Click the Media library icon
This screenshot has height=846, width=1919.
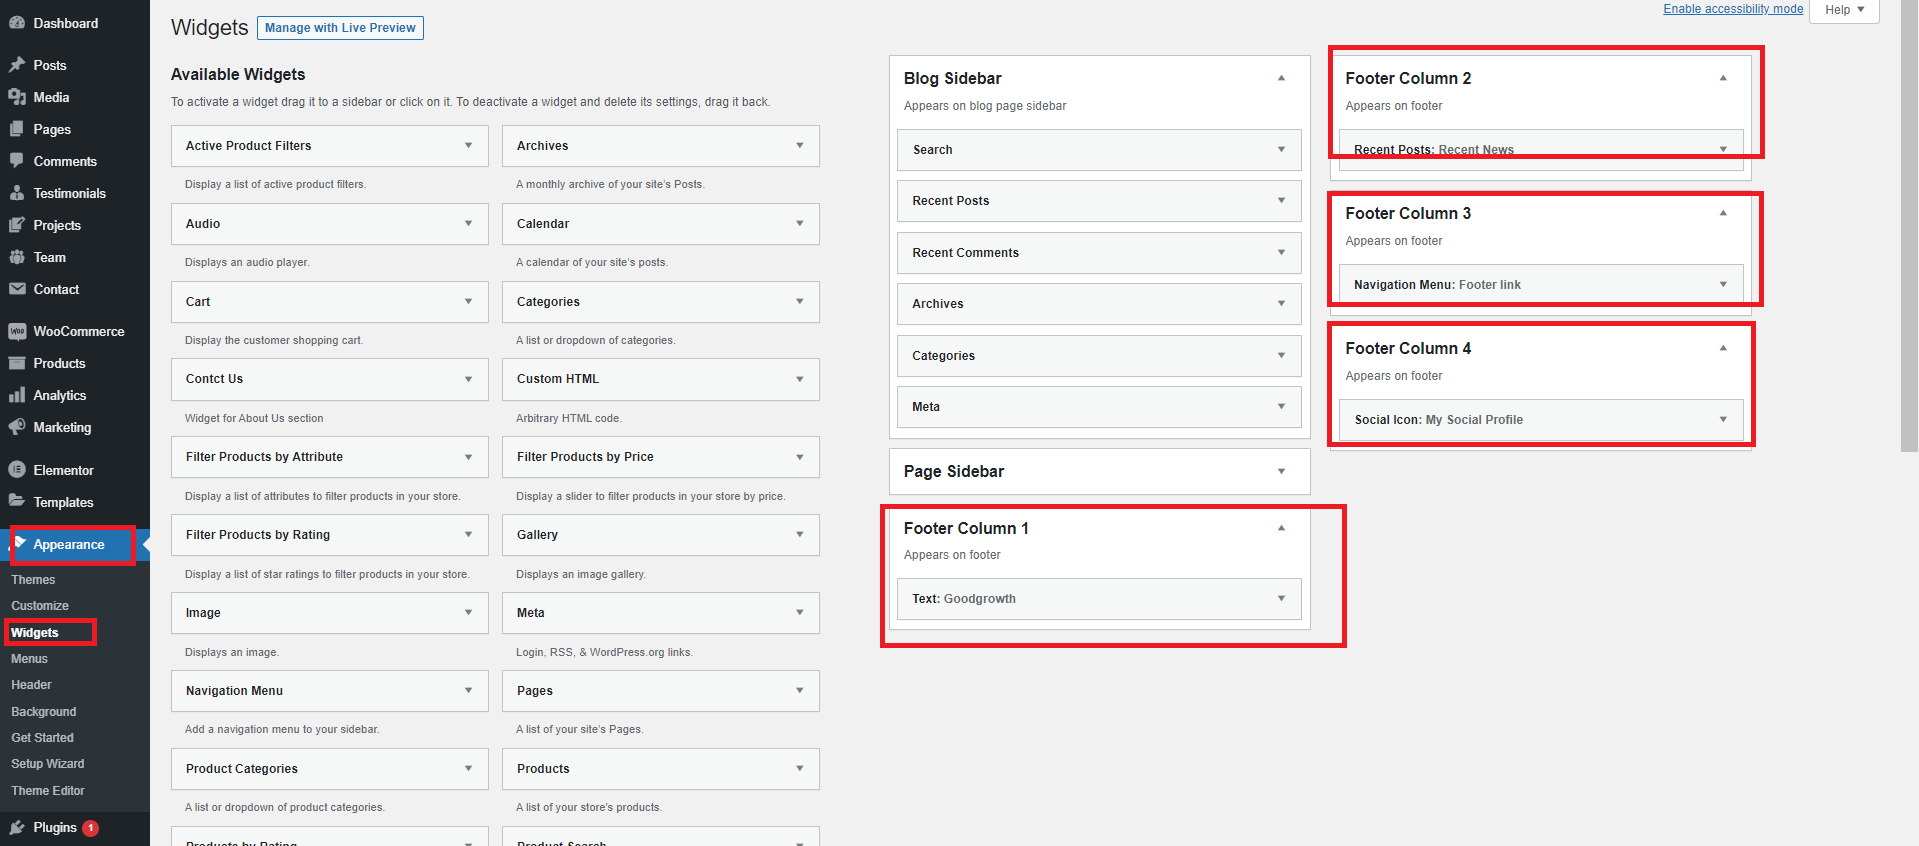(17, 97)
